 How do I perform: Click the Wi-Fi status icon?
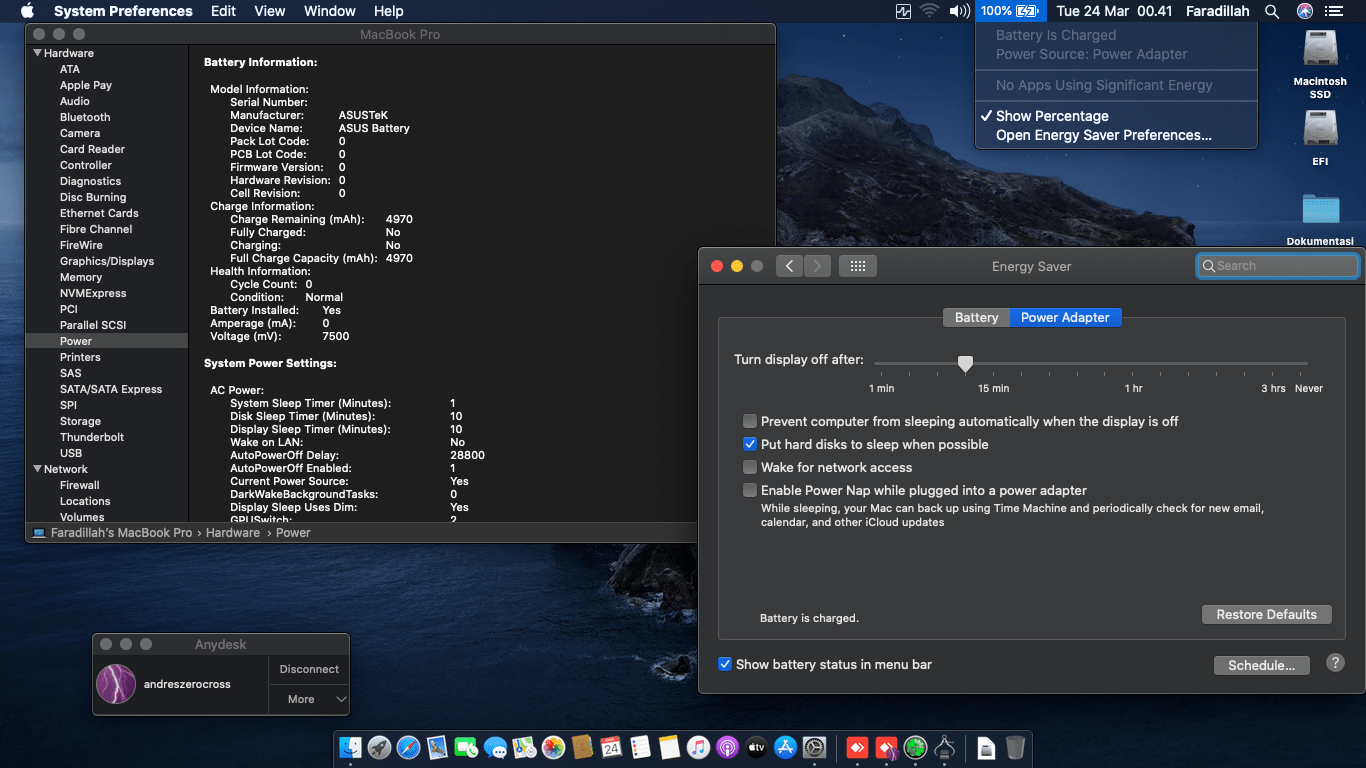tap(929, 11)
